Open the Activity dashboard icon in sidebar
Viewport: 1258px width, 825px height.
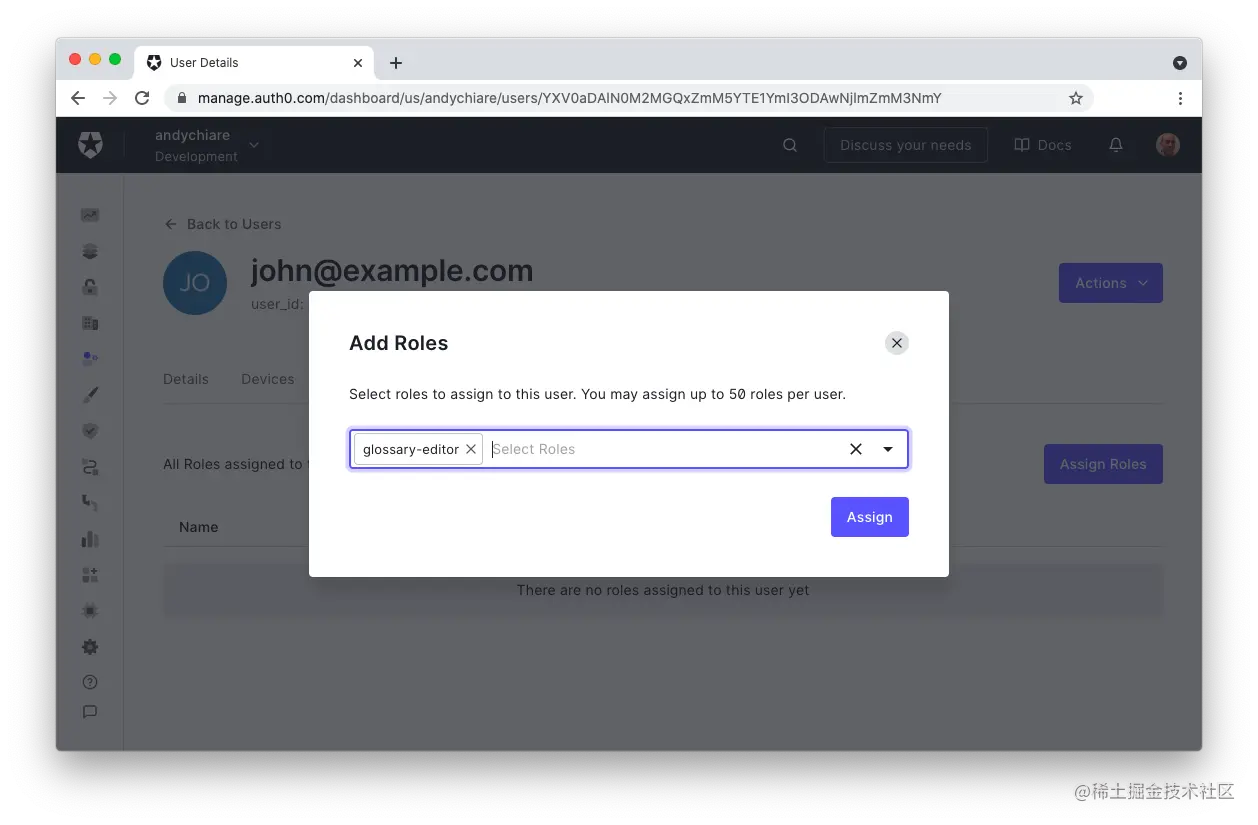[90, 215]
